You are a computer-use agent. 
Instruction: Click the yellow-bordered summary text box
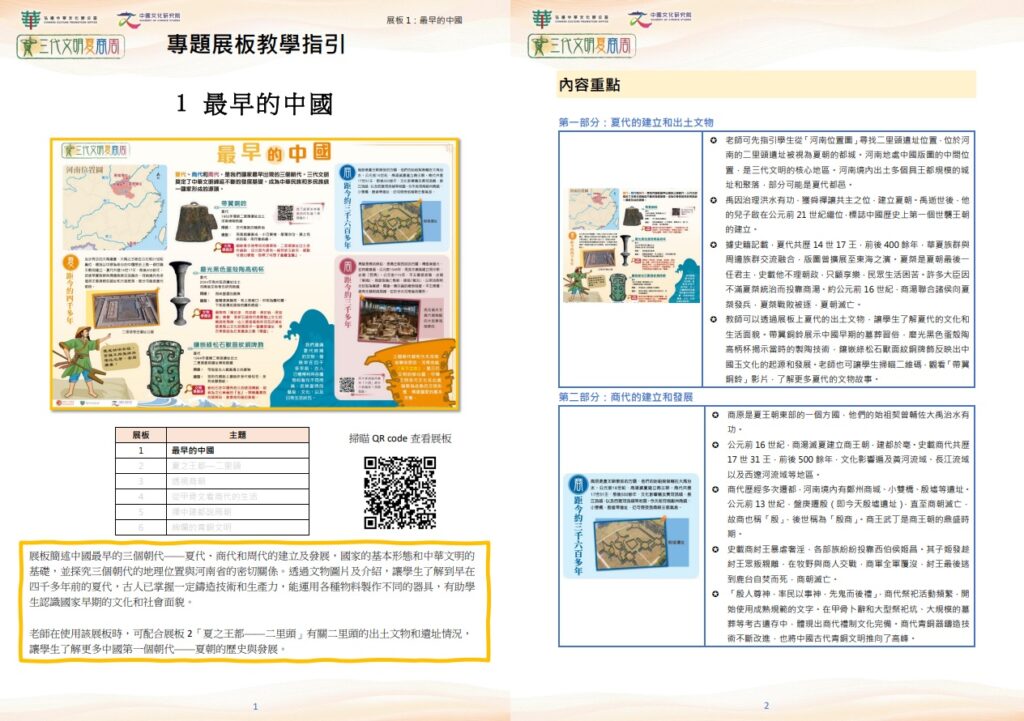coord(255,603)
